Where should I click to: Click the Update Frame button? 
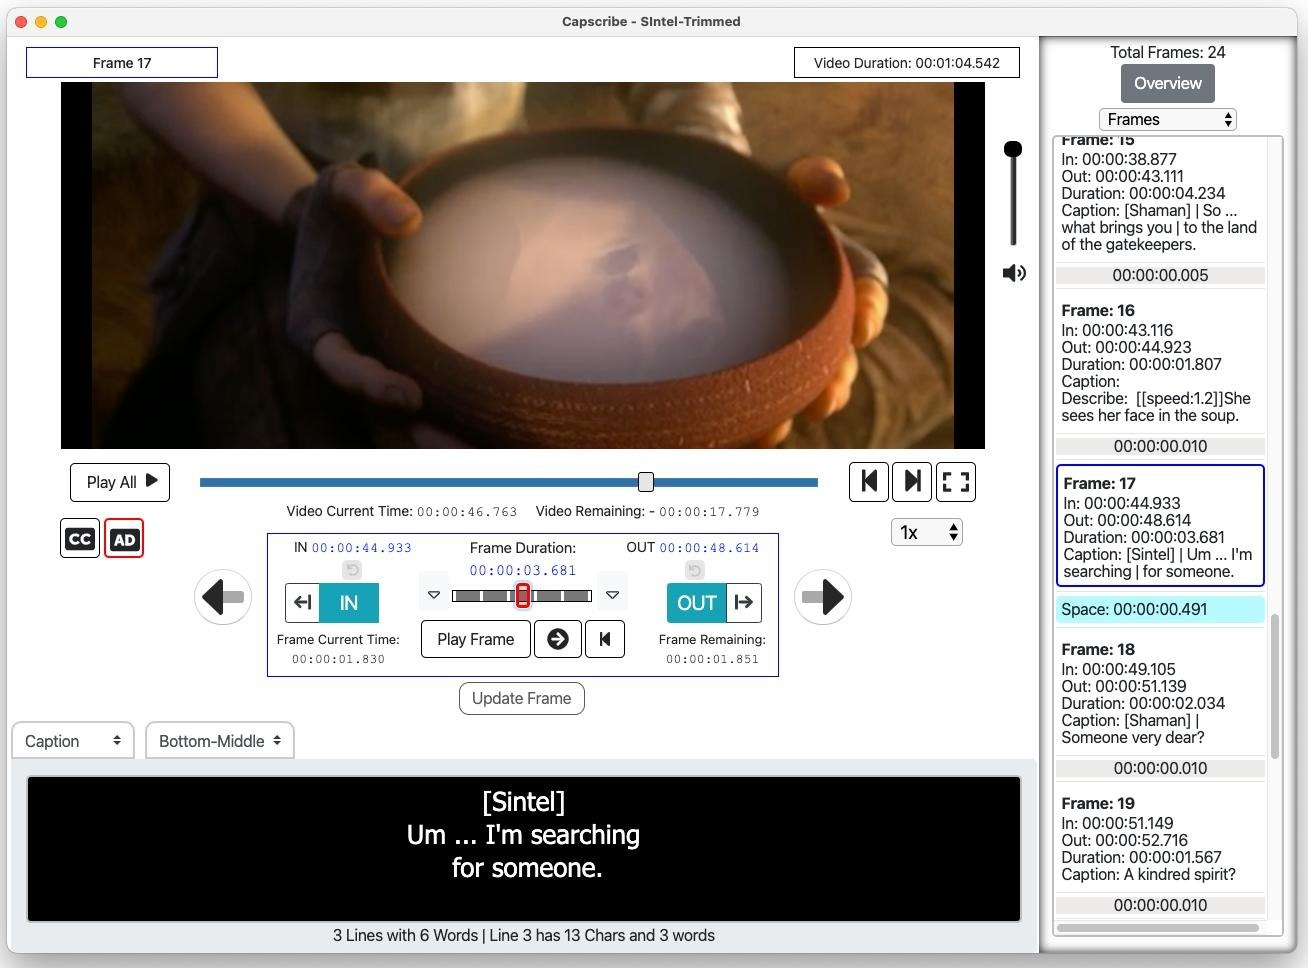[522, 698]
